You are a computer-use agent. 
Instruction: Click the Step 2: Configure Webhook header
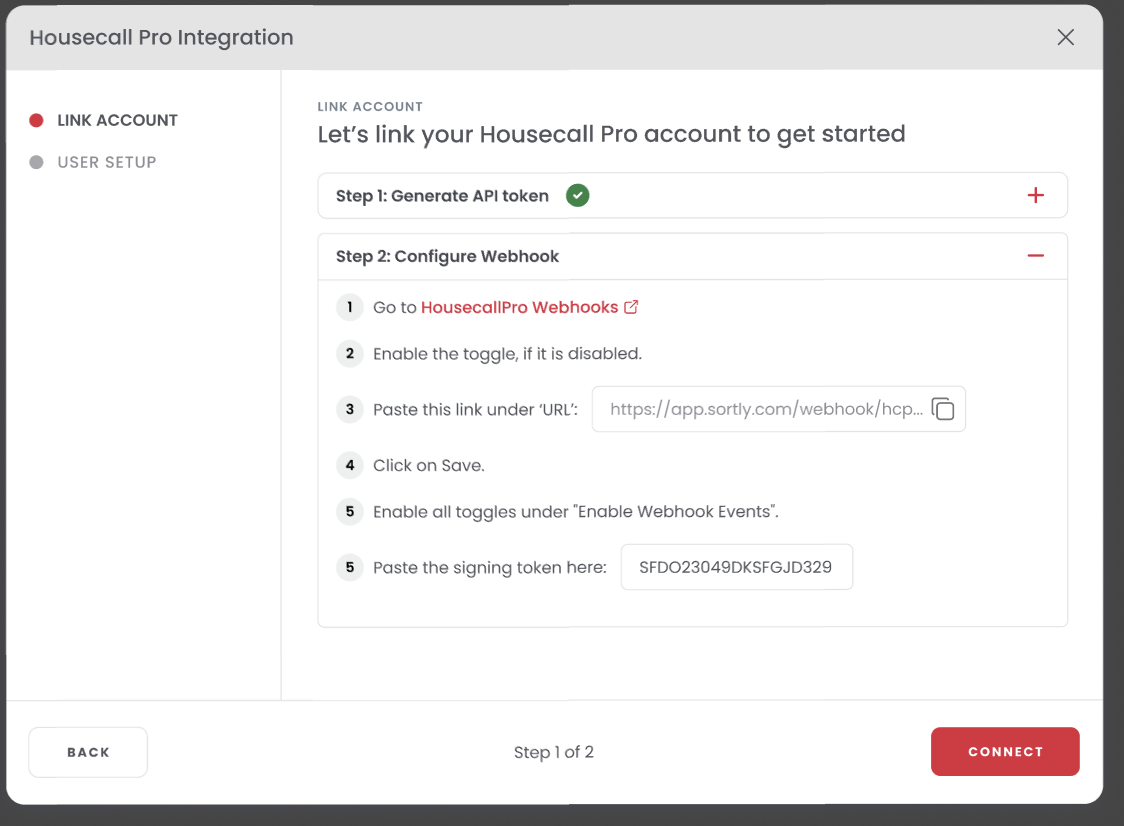click(x=692, y=256)
